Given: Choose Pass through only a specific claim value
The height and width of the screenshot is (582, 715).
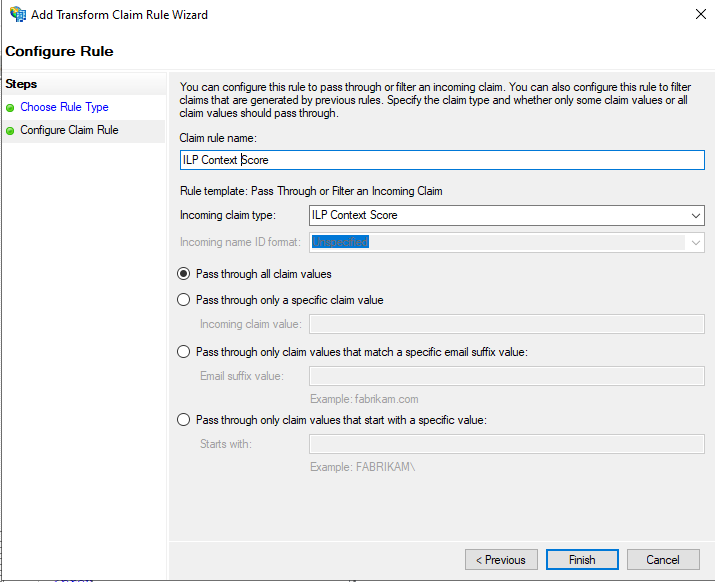Looking at the screenshot, I should tap(183, 299).
